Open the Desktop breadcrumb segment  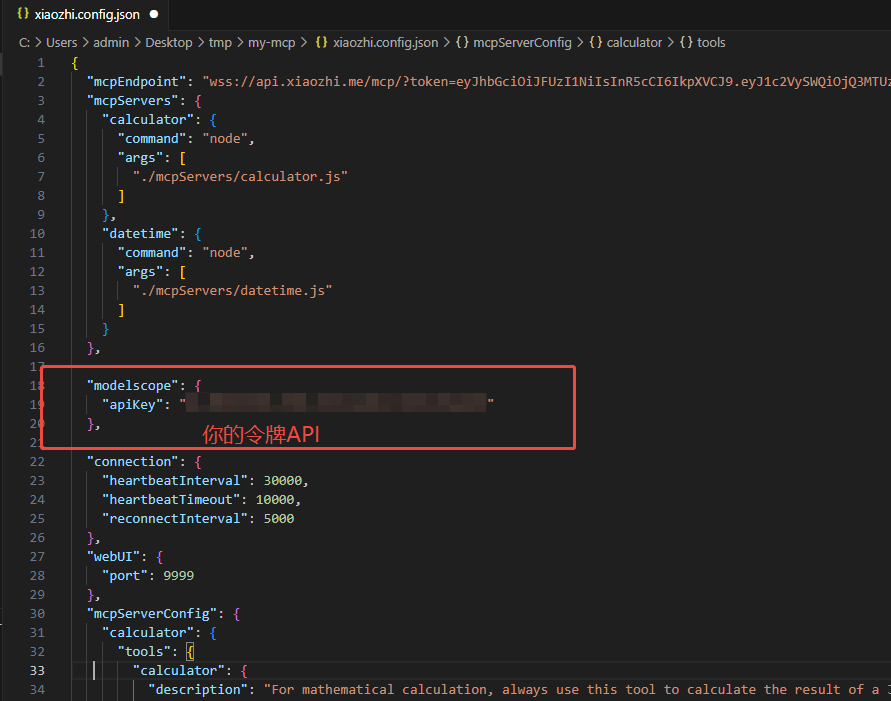(169, 43)
